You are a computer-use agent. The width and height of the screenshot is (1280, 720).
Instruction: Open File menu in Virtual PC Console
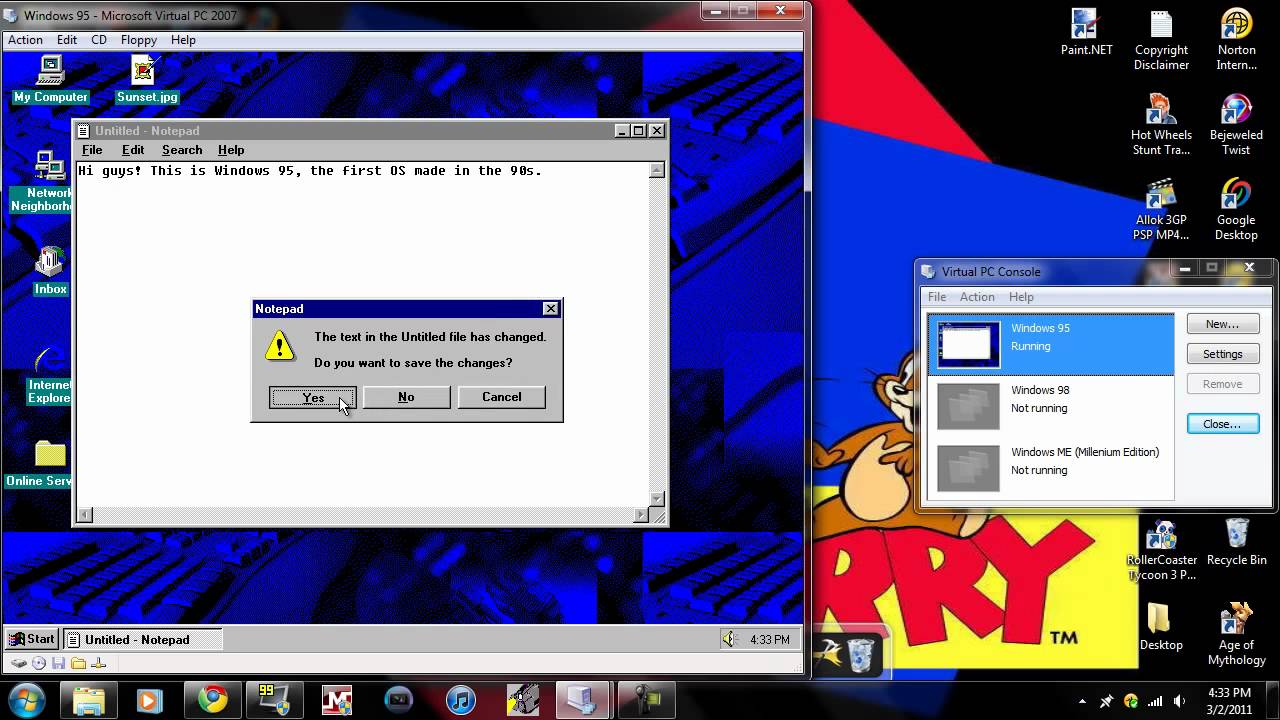(937, 297)
